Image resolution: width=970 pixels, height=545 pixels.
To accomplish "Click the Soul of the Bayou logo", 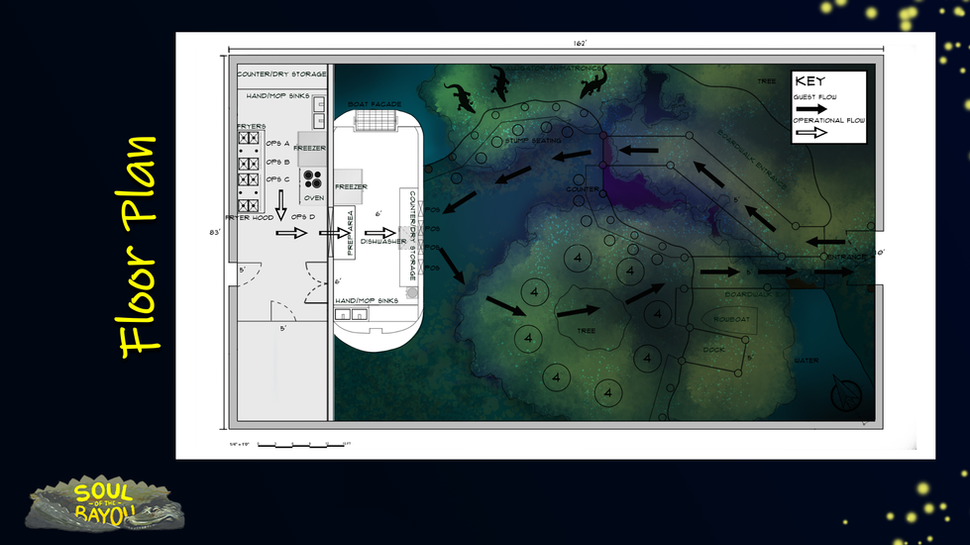I will click(105, 504).
